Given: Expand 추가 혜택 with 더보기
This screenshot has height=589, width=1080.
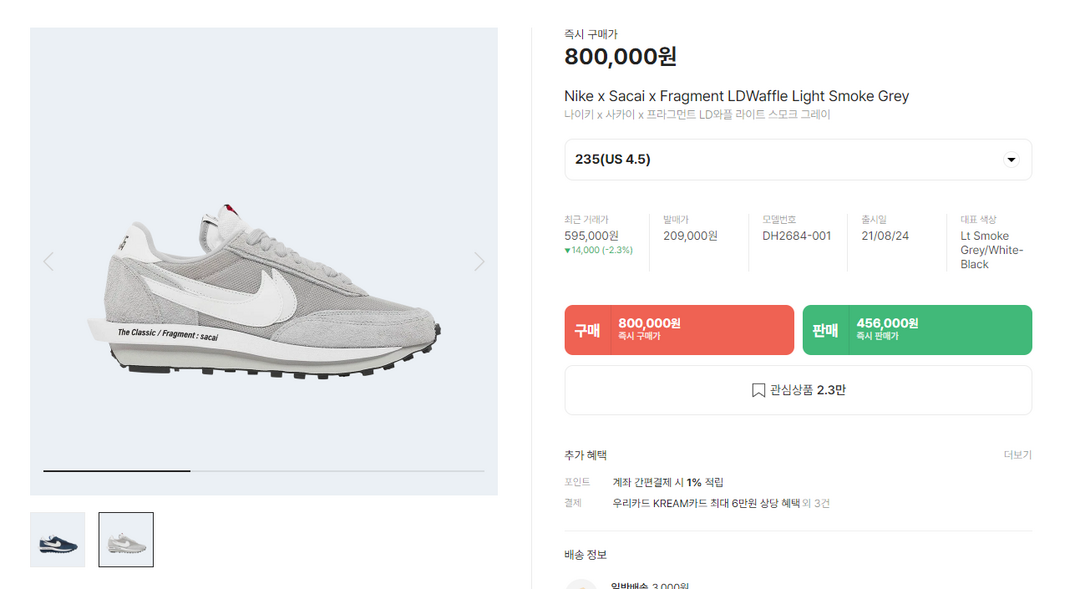Looking at the screenshot, I should 1017,455.
